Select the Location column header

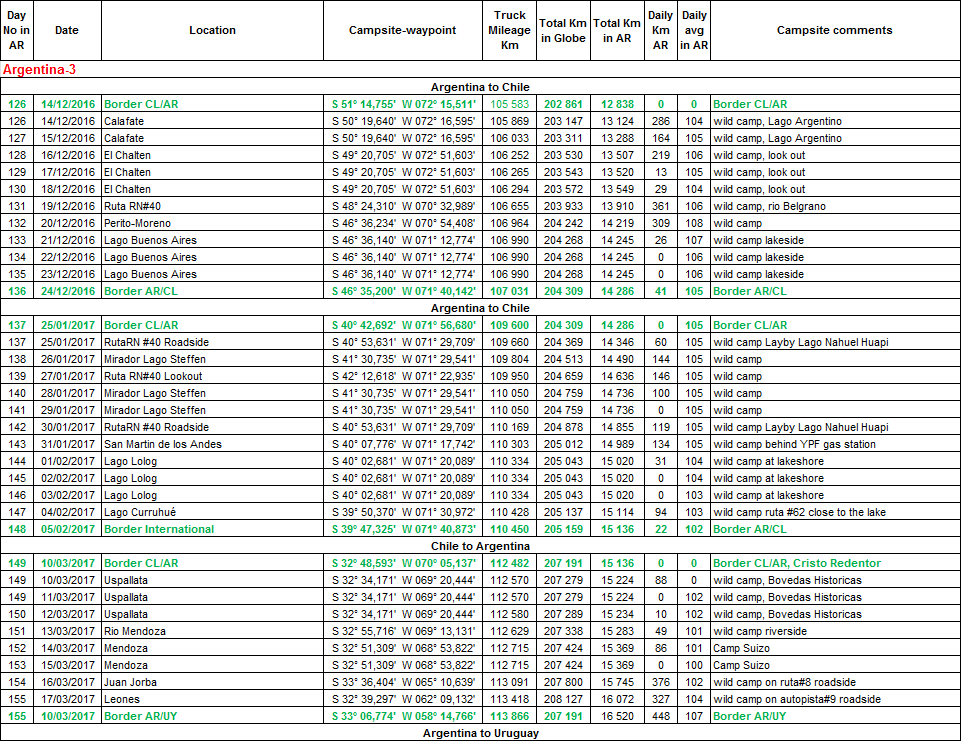212,30
